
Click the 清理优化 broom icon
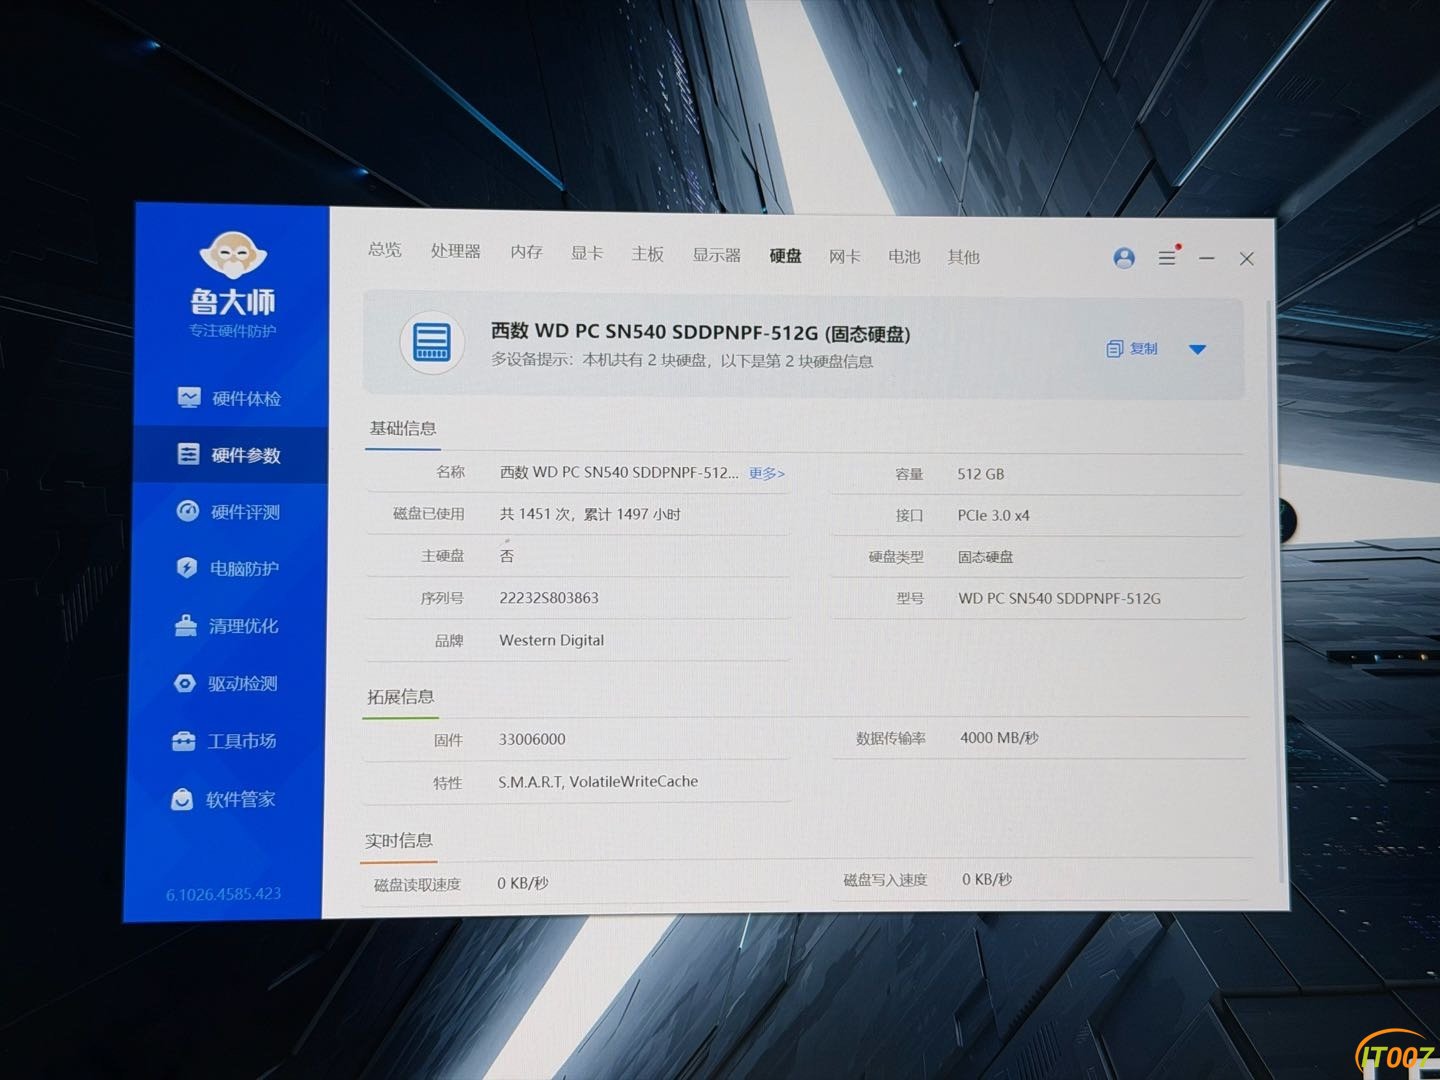(185, 626)
